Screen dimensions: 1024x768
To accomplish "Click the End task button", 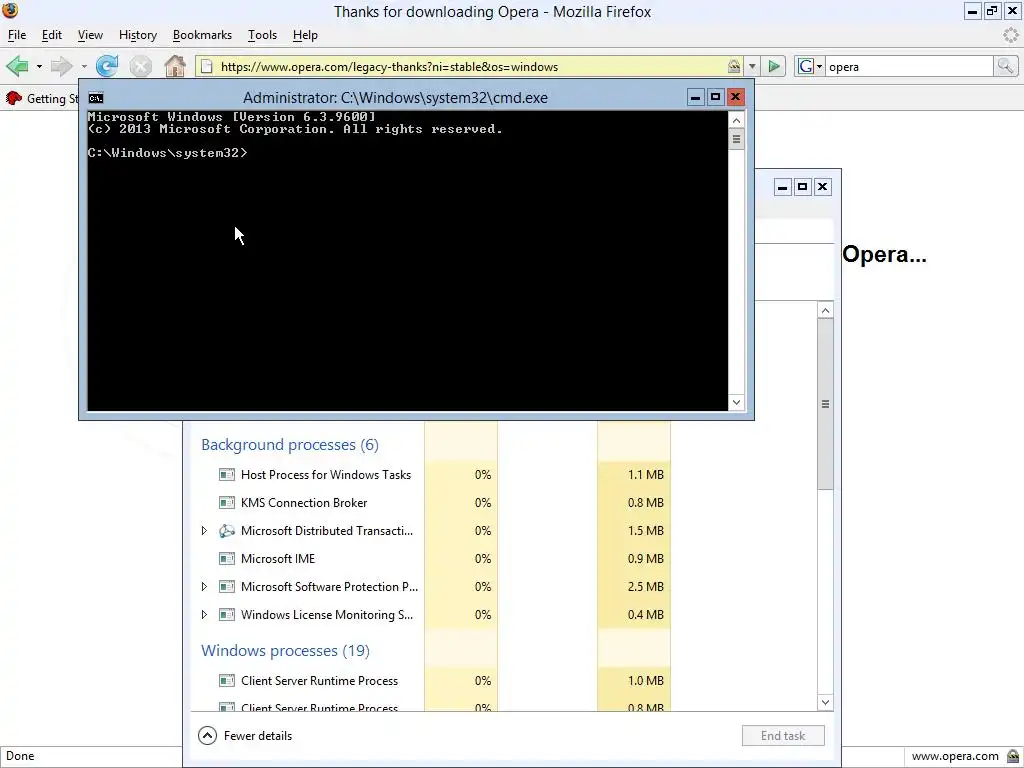I will 783,736.
